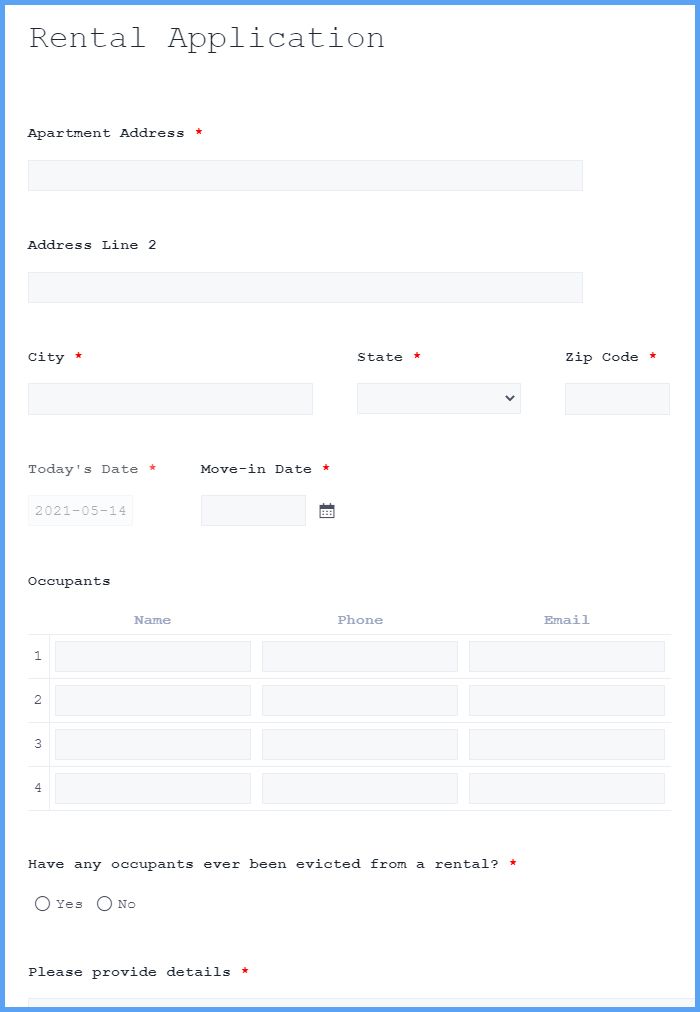The image size is (700, 1012).
Task: Click the Email column header
Action: pos(566,620)
